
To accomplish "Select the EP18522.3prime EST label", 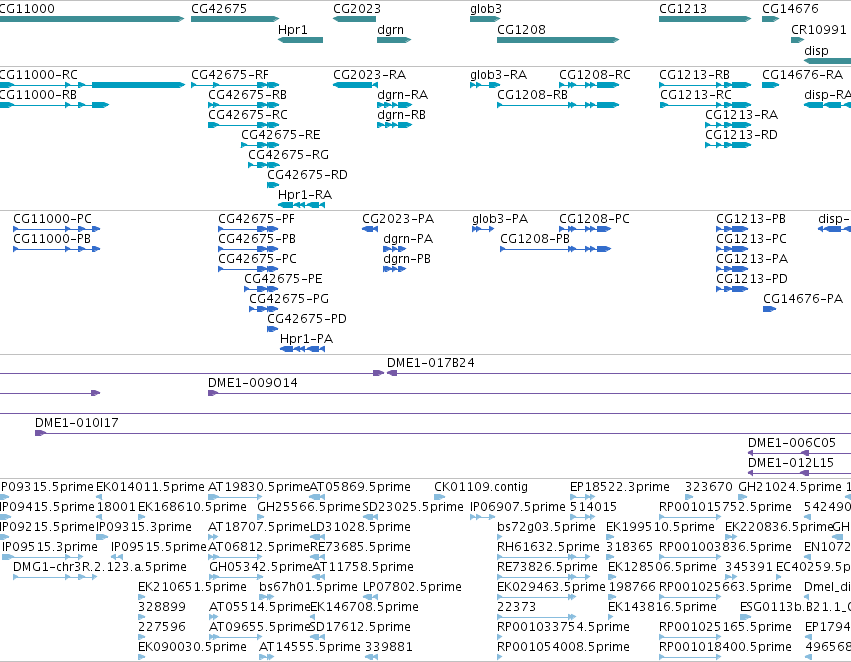I will point(620,487).
